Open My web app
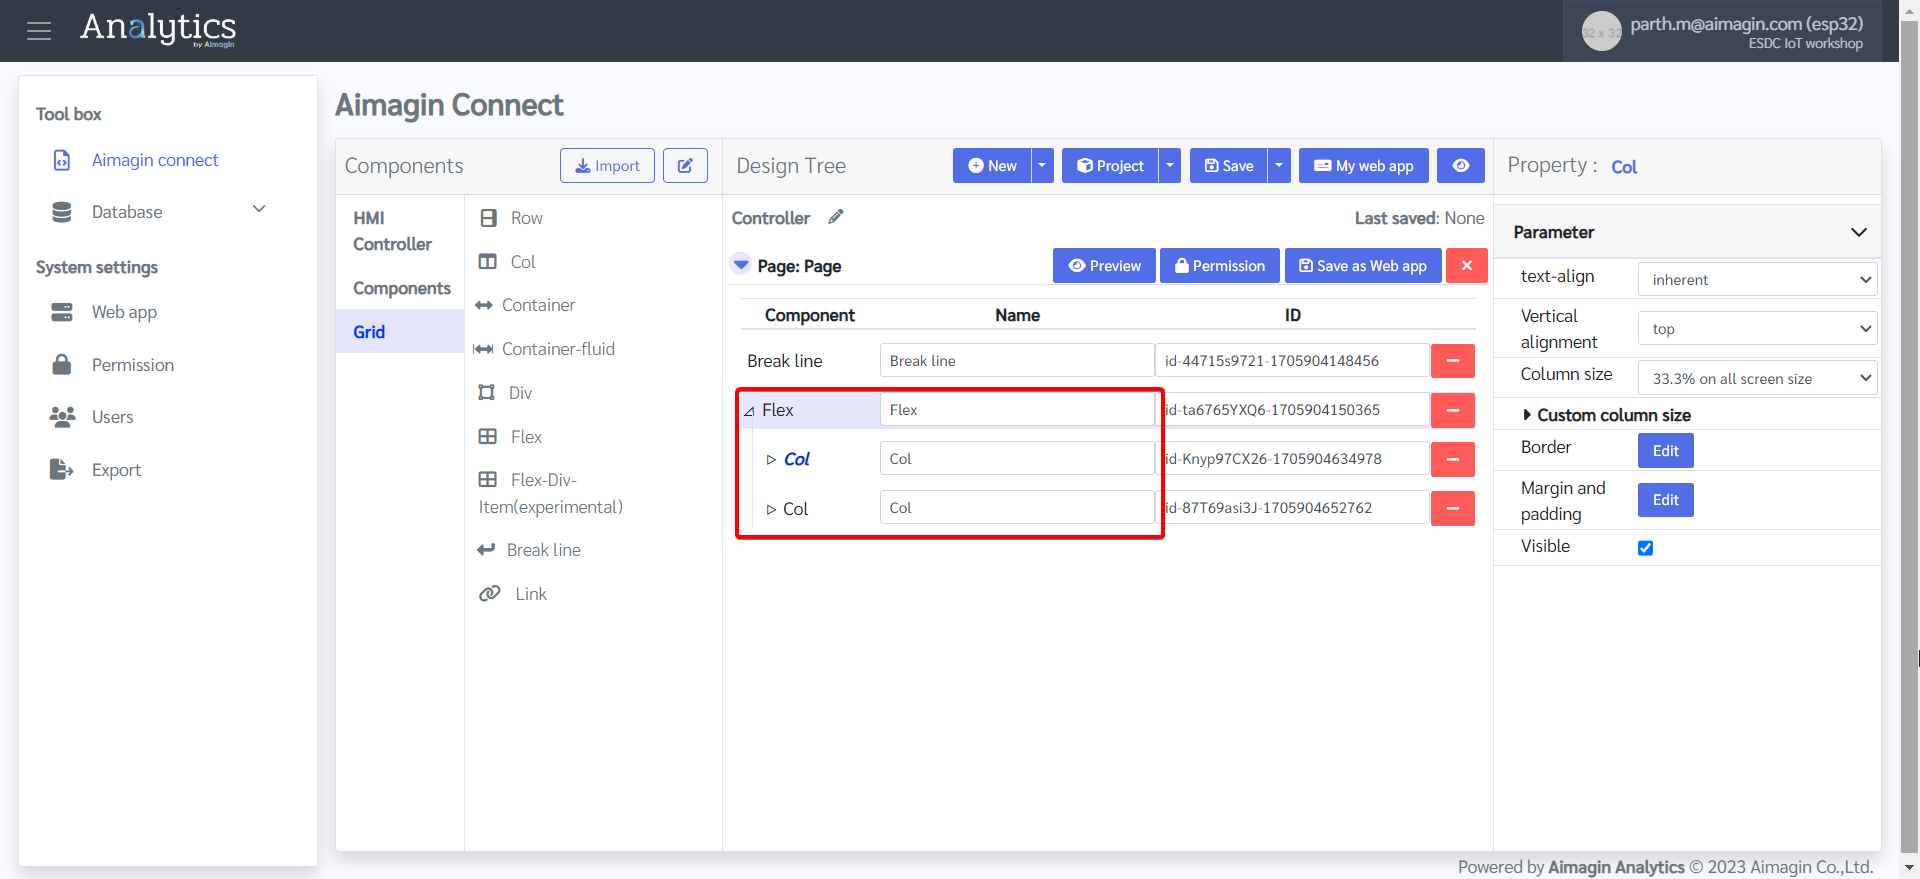Viewport: 1920px width, 879px height. [1364, 166]
